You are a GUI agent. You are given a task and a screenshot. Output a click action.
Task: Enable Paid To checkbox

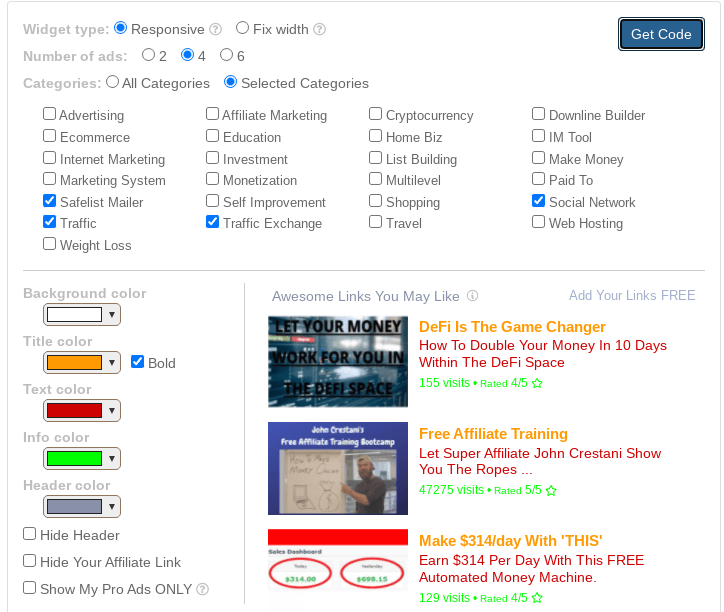(x=538, y=179)
